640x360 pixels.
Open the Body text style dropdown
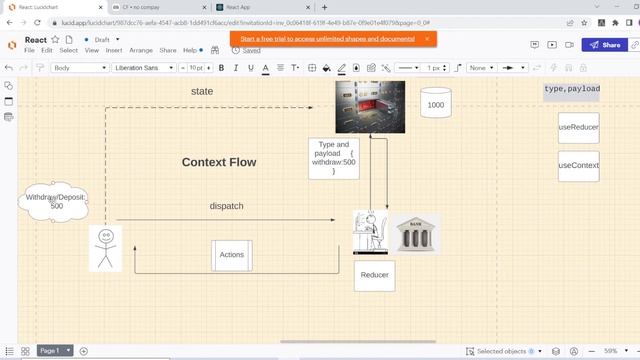[79, 68]
